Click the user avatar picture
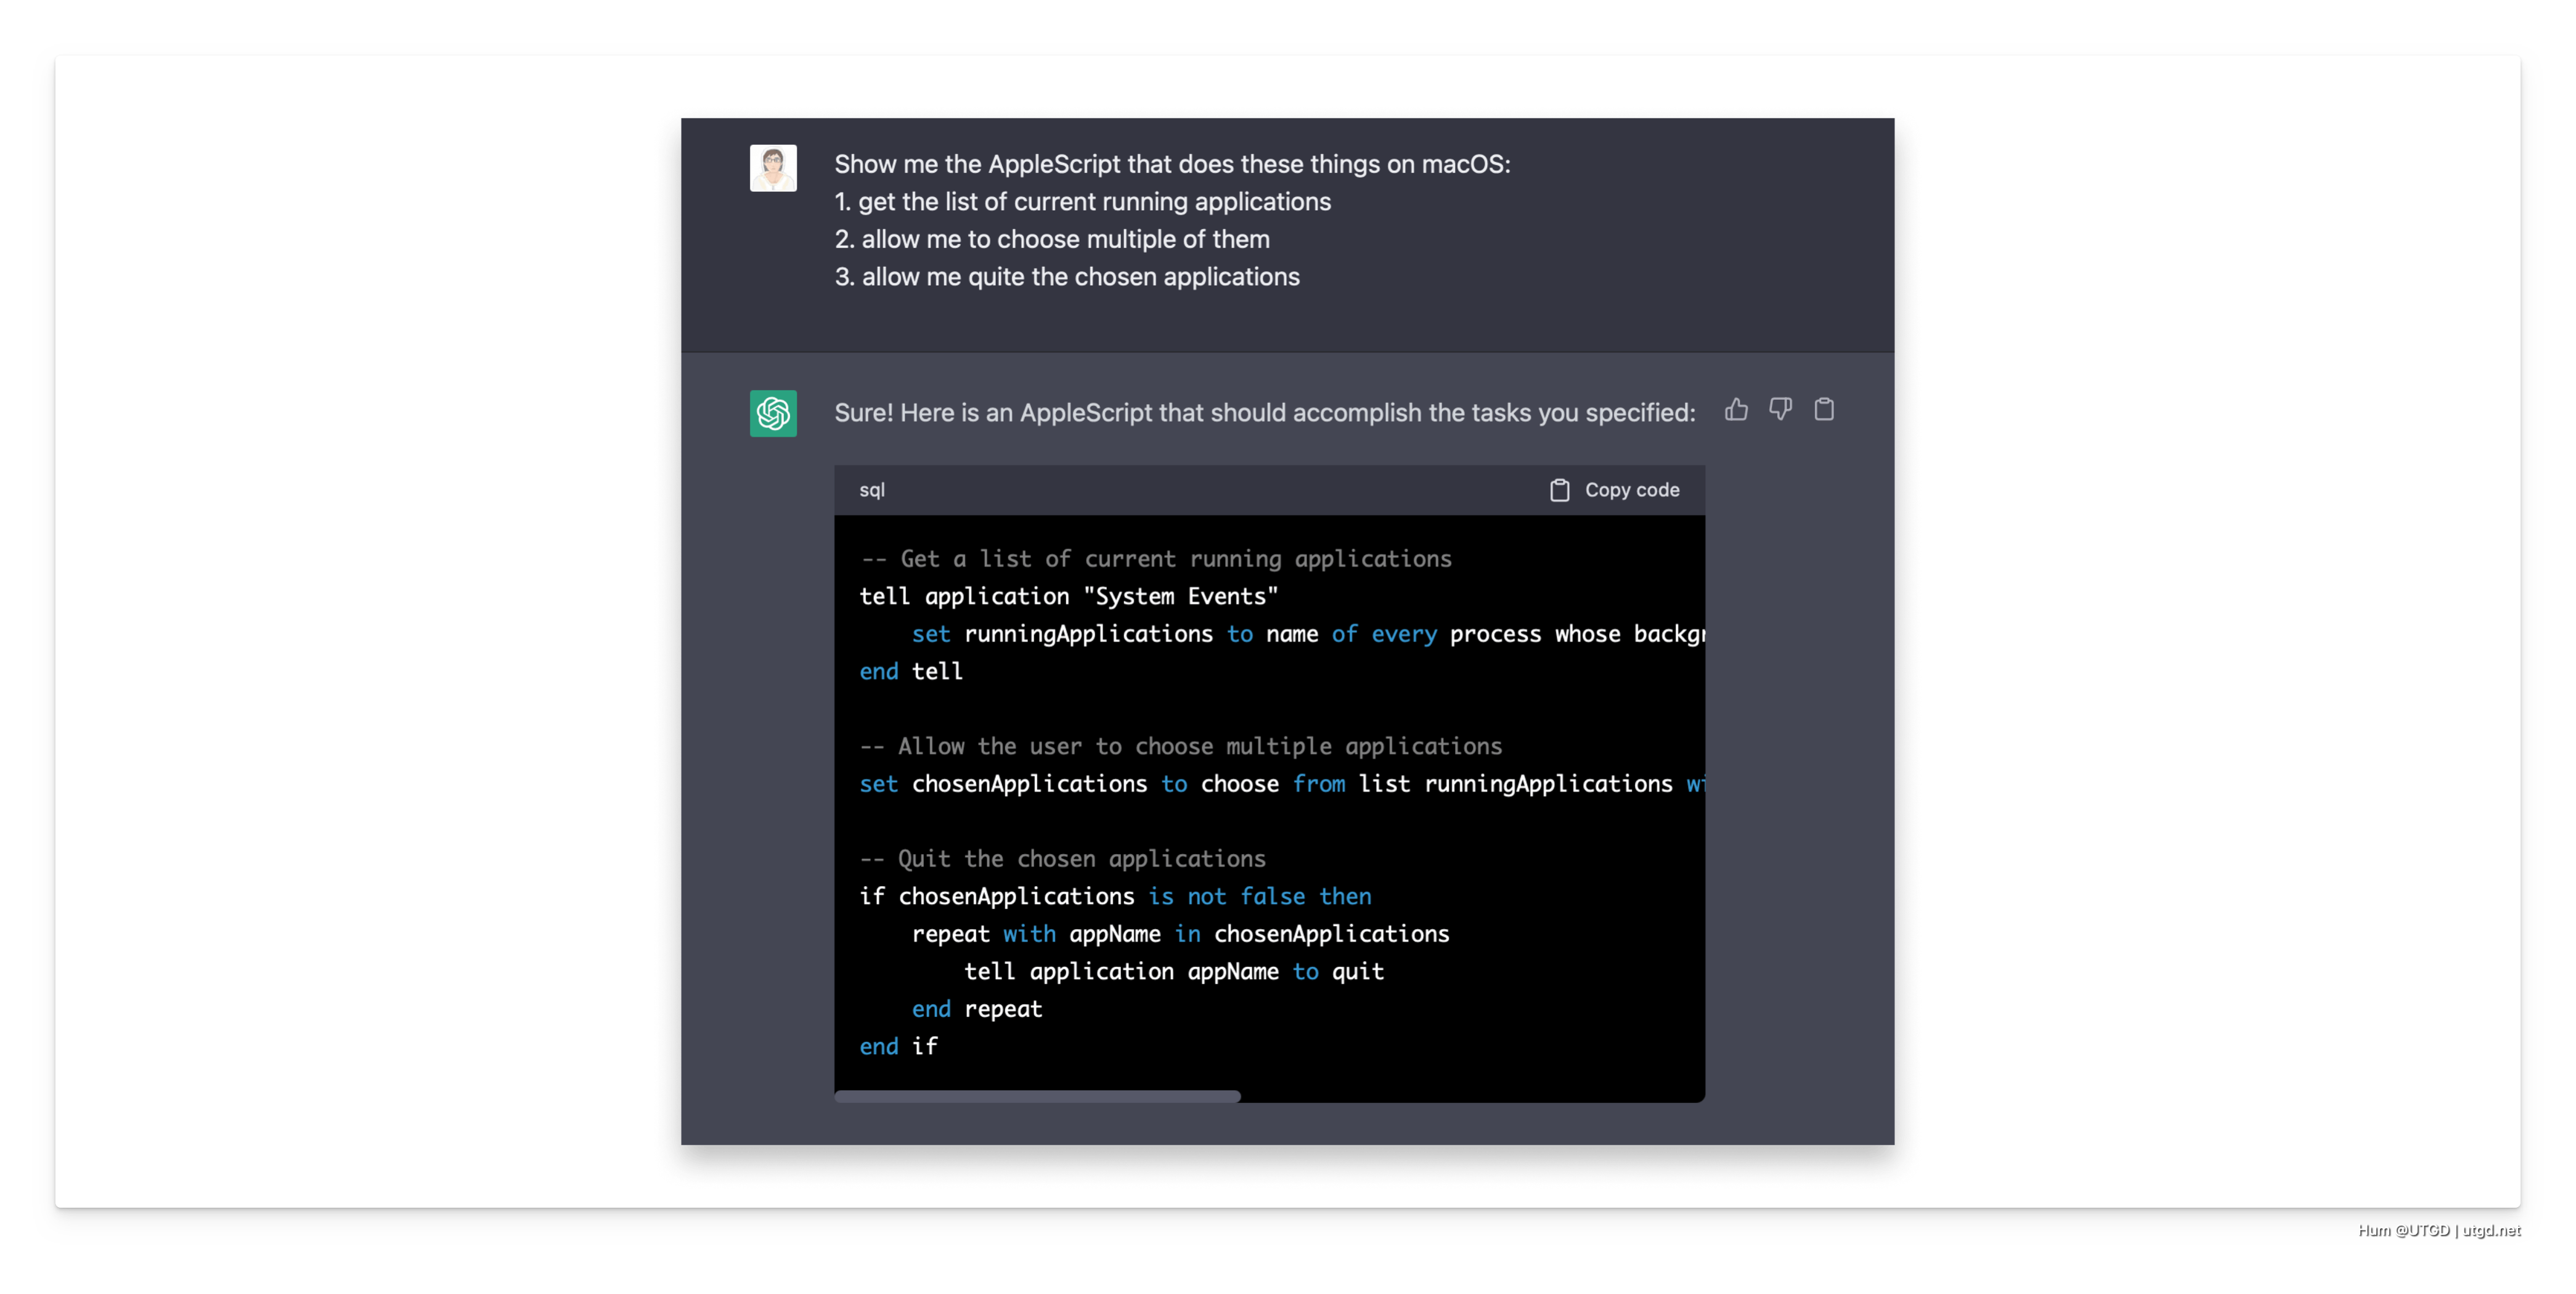The image size is (2576, 1294). pos(773,168)
